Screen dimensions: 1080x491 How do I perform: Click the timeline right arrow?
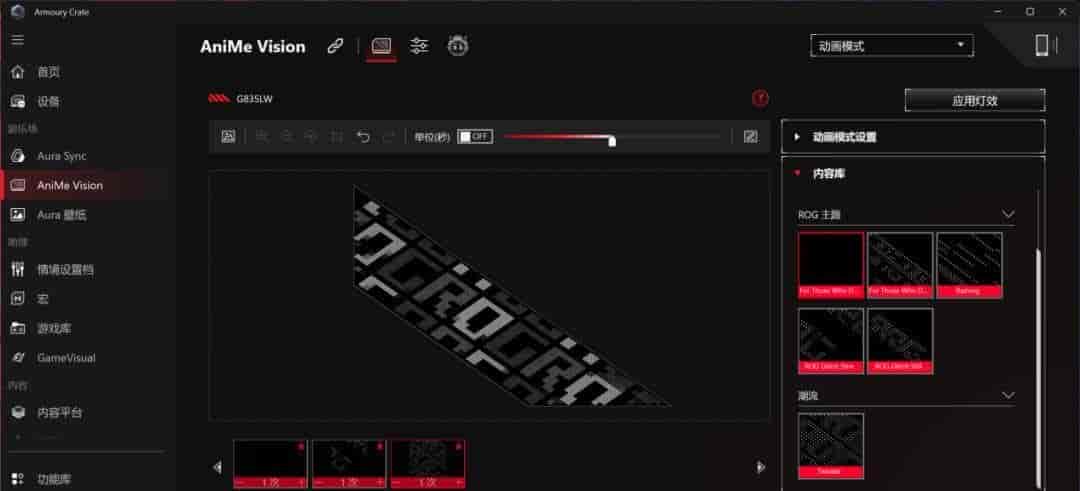pyautogui.click(x=760, y=468)
